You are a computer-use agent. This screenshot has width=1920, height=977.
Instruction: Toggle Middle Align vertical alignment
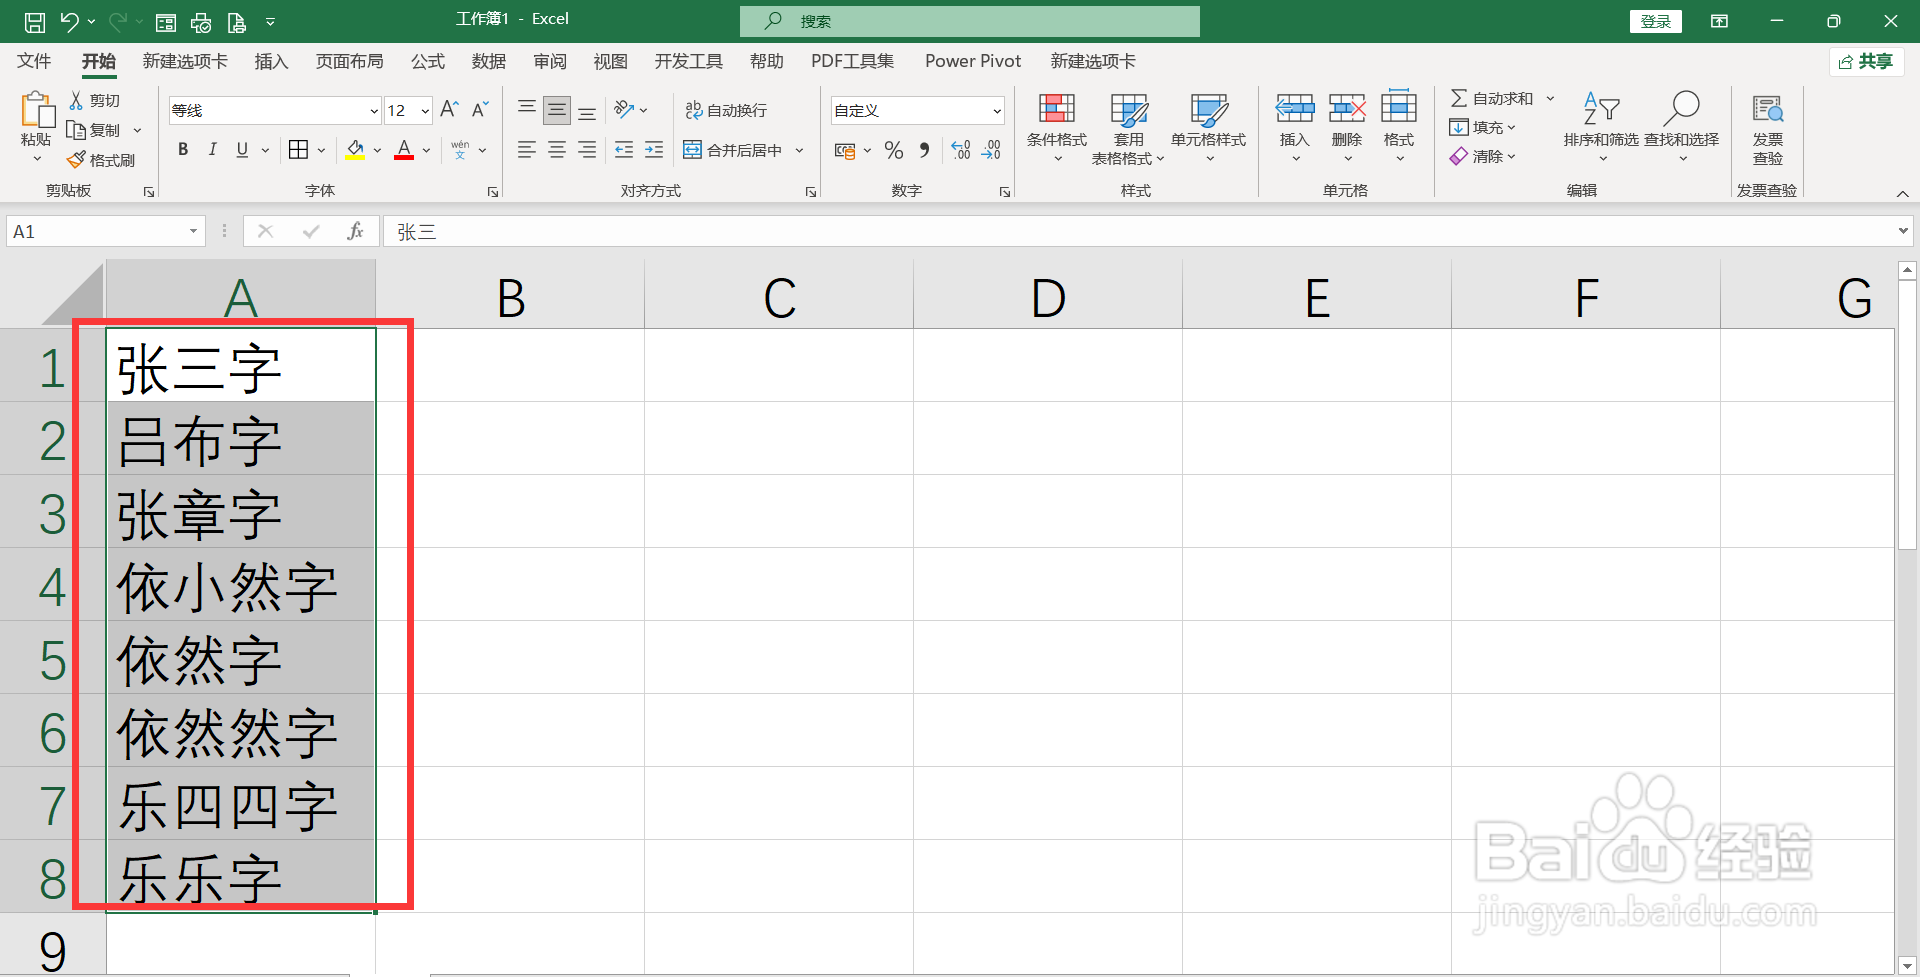click(x=557, y=110)
